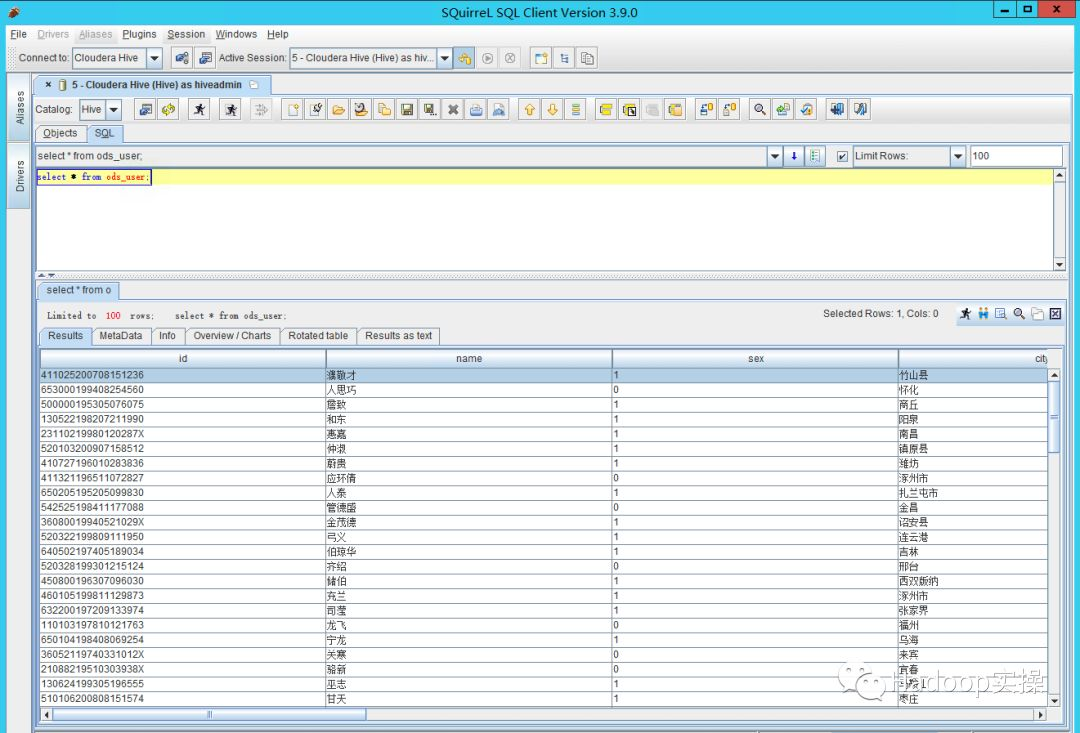Open the Info results tab
Viewport: 1080px width, 733px height.
tap(167, 336)
